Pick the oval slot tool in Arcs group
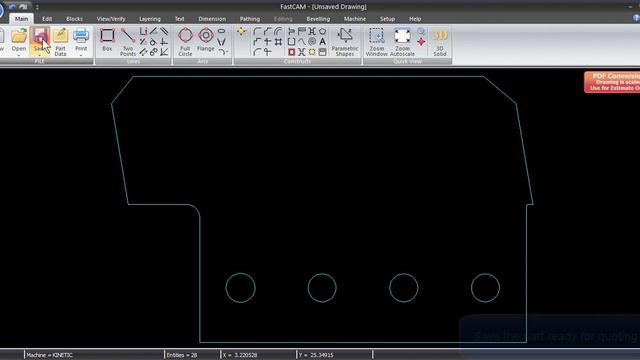Screen dimensions: 640x360 point(221,31)
